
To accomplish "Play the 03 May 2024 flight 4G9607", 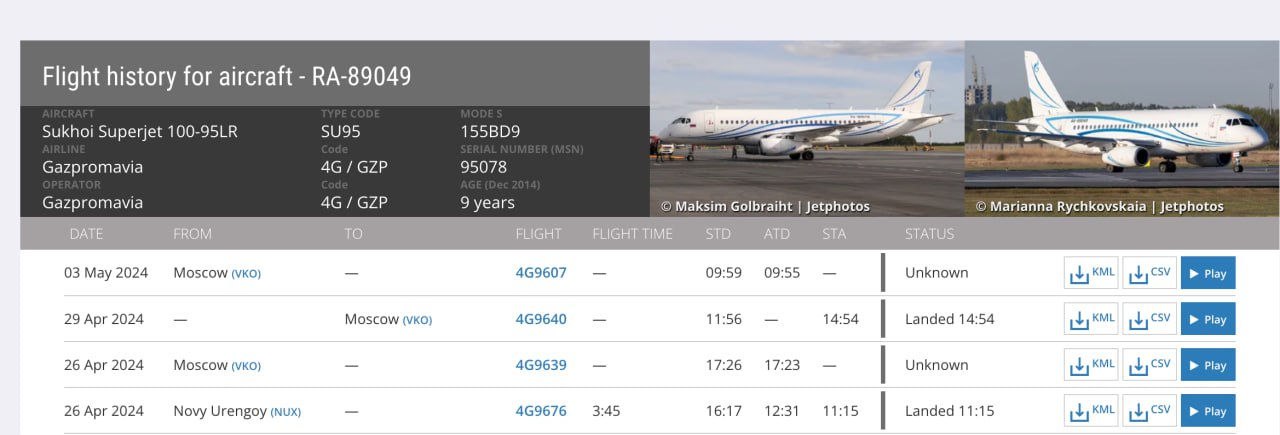I will coord(1208,273).
